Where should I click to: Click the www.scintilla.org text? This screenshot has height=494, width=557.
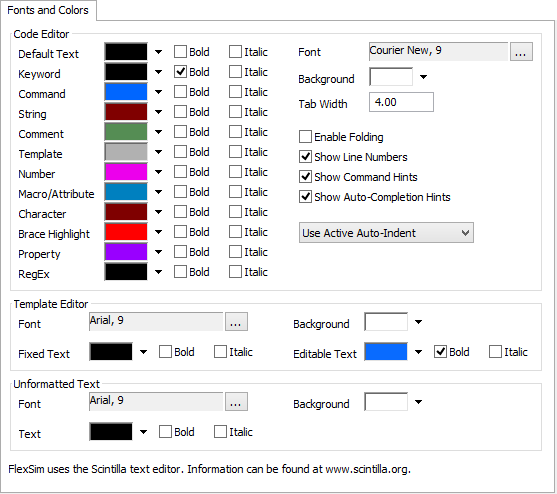(368, 469)
